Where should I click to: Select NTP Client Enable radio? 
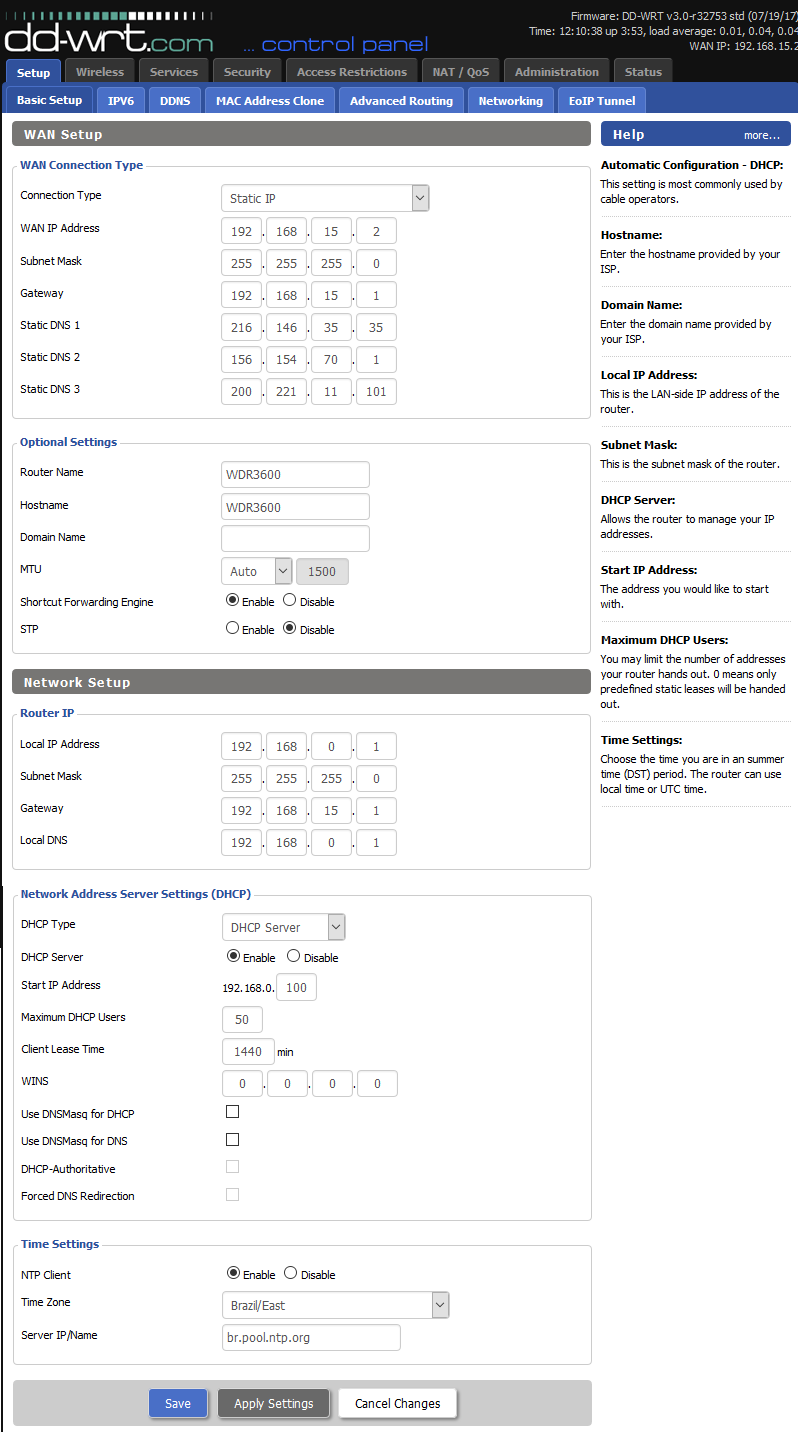(234, 1273)
